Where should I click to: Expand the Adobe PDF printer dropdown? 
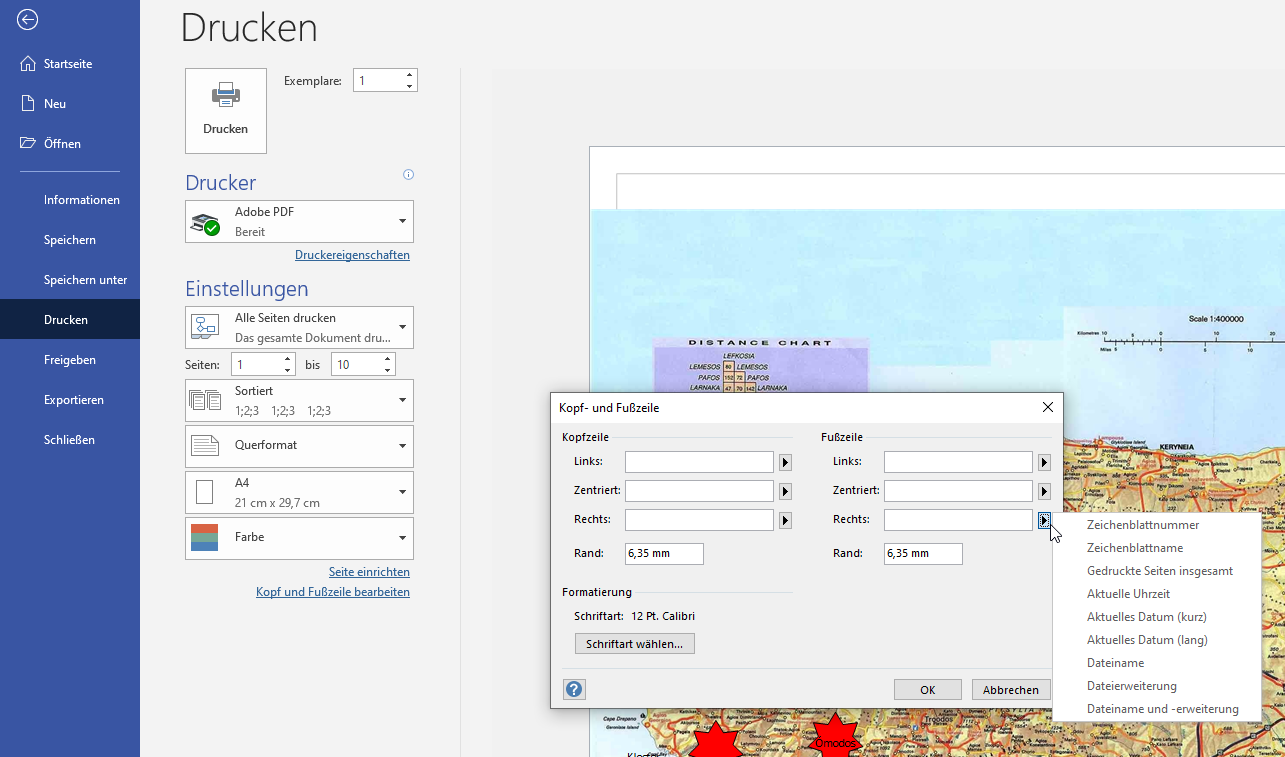(x=402, y=221)
